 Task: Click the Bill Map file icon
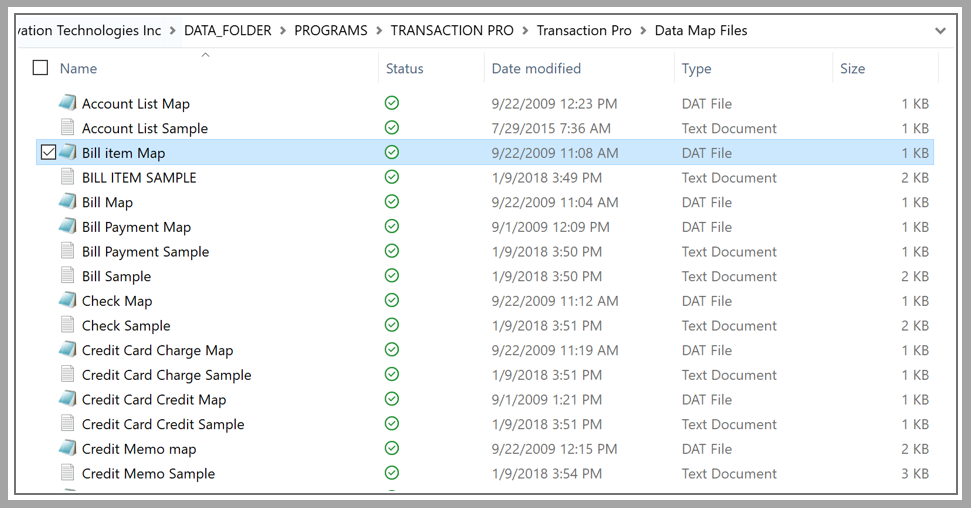pos(67,202)
